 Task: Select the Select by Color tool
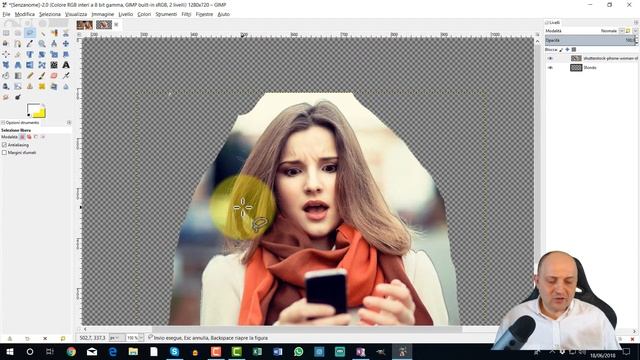click(x=54, y=33)
